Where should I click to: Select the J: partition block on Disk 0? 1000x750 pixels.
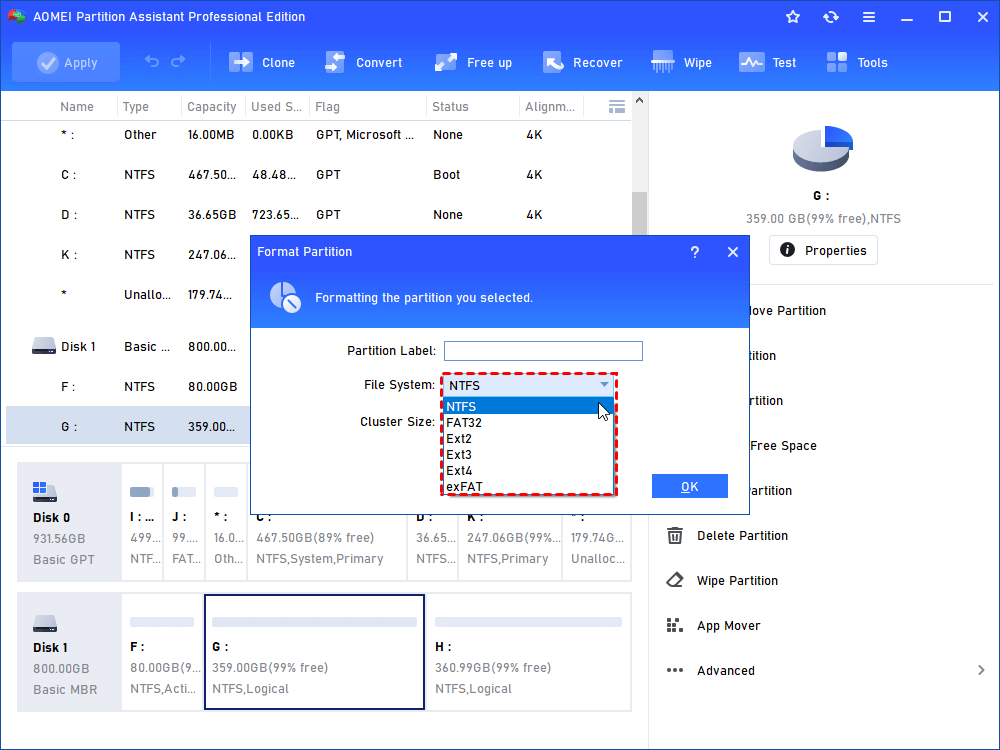coord(184,522)
